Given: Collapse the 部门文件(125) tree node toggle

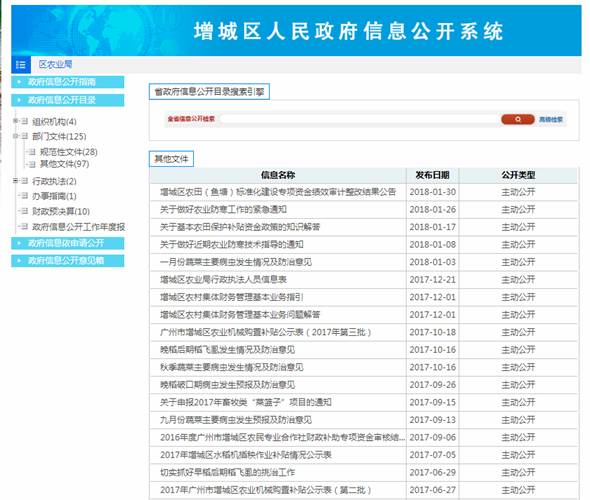Looking at the screenshot, I should [15, 136].
